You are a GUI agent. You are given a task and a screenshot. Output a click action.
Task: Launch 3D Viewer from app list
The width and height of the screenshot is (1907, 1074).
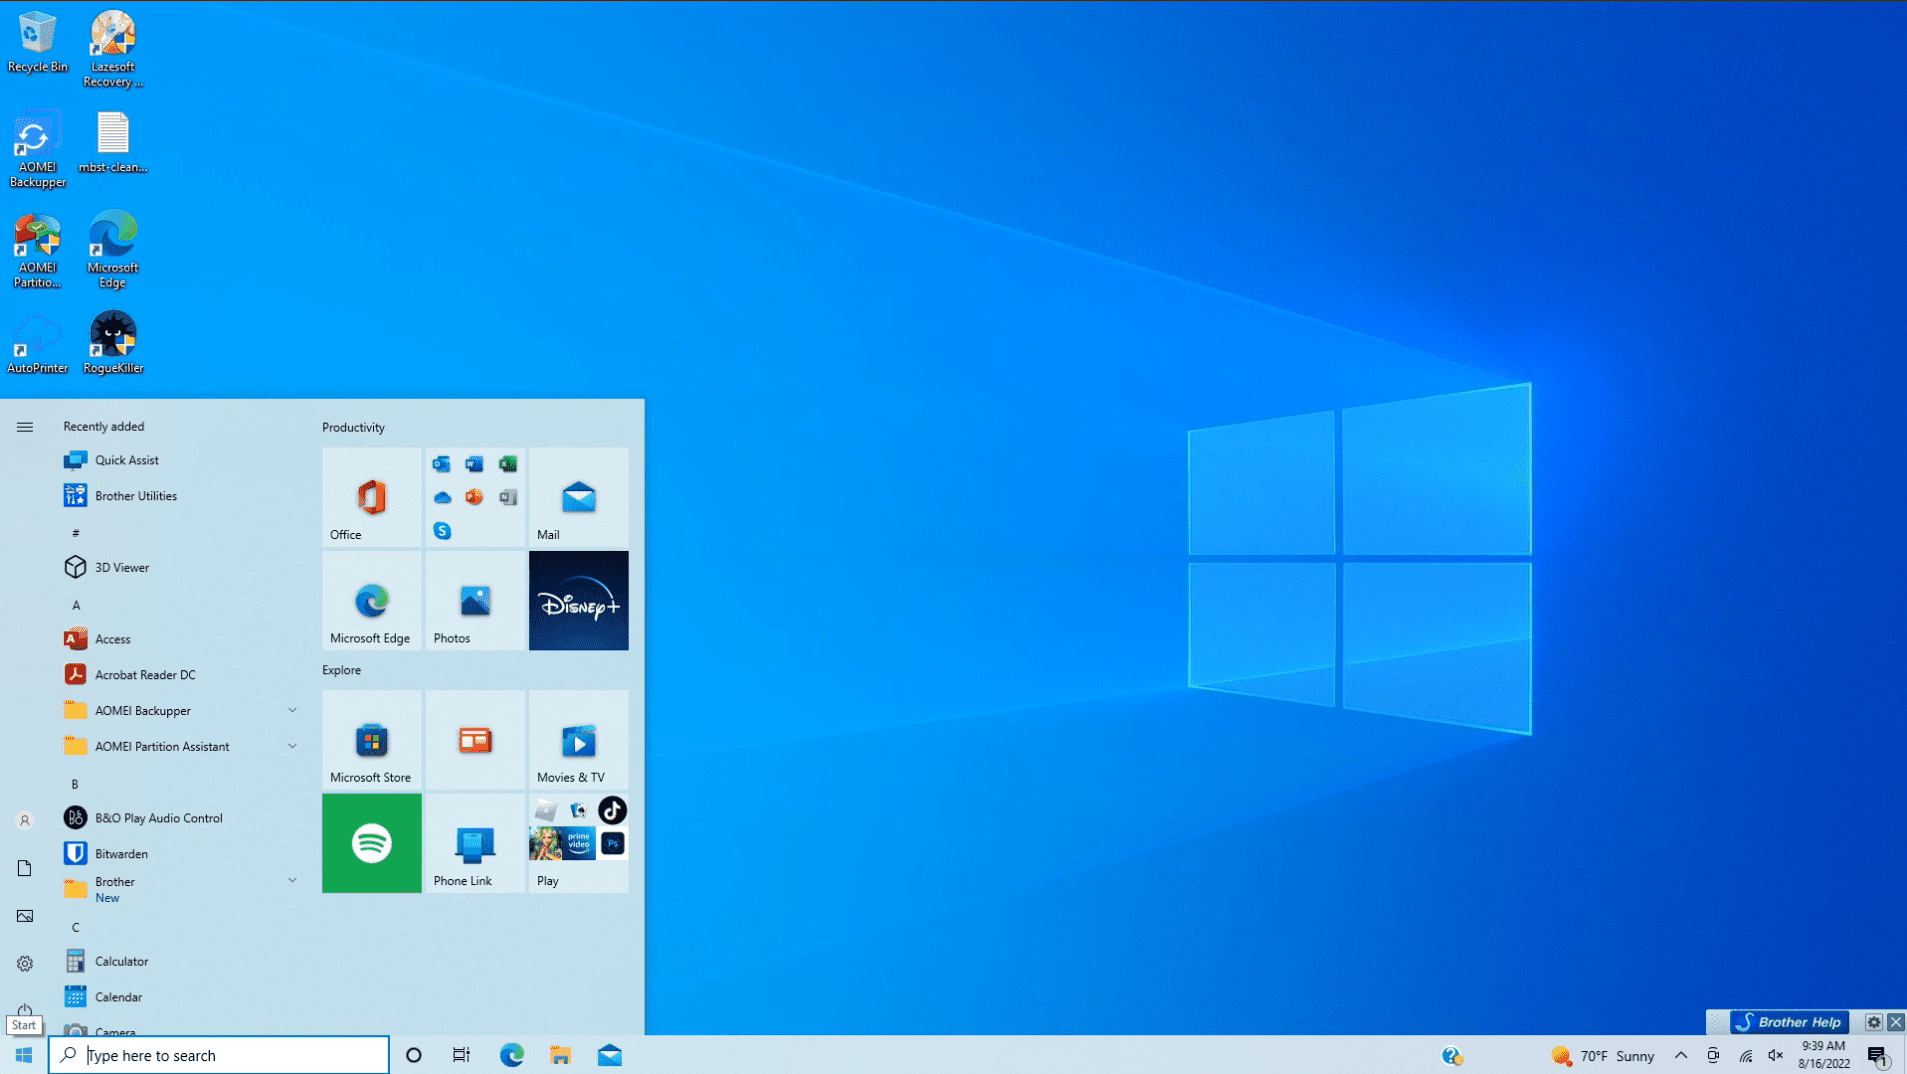pyautogui.click(x=180, y=567)
